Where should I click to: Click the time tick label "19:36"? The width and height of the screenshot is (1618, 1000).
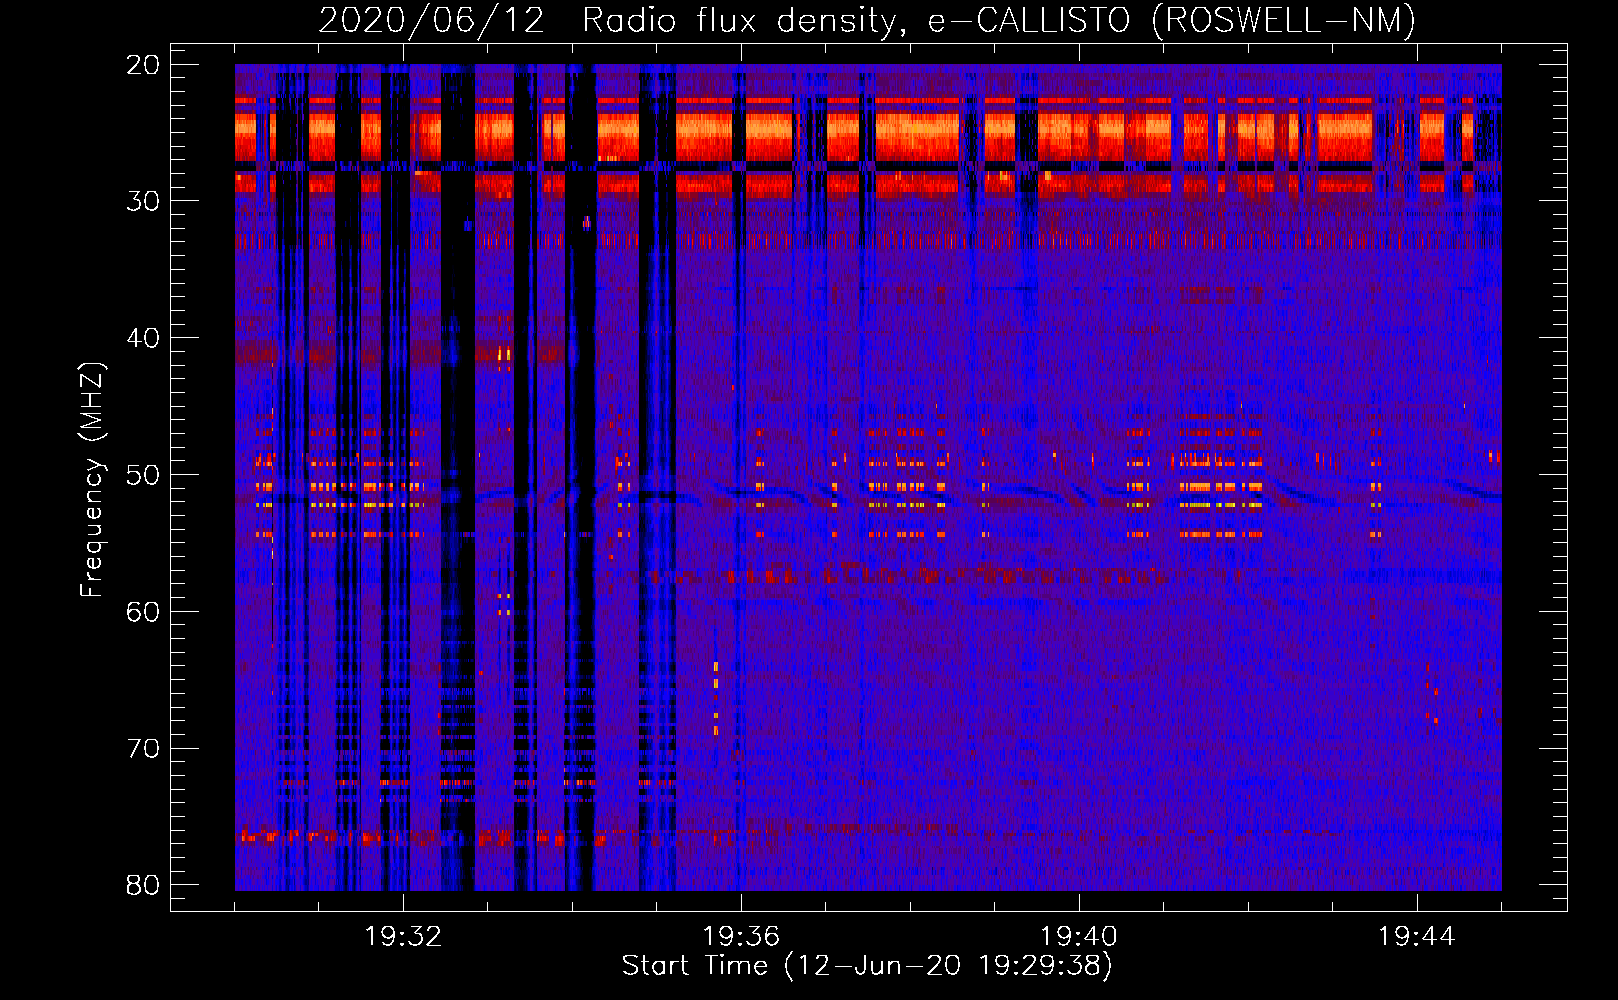click(741, 937)
